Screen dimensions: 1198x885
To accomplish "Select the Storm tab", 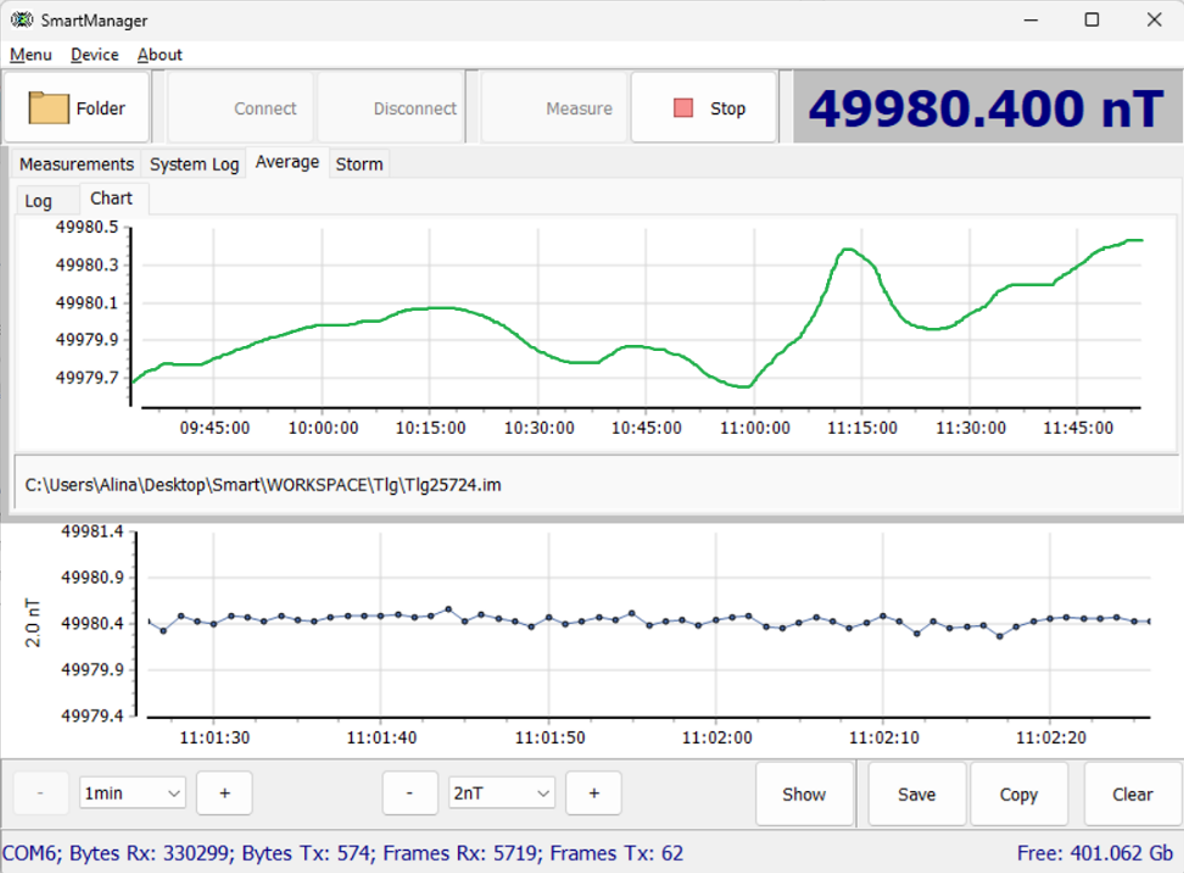I will [x=359, y=164].
